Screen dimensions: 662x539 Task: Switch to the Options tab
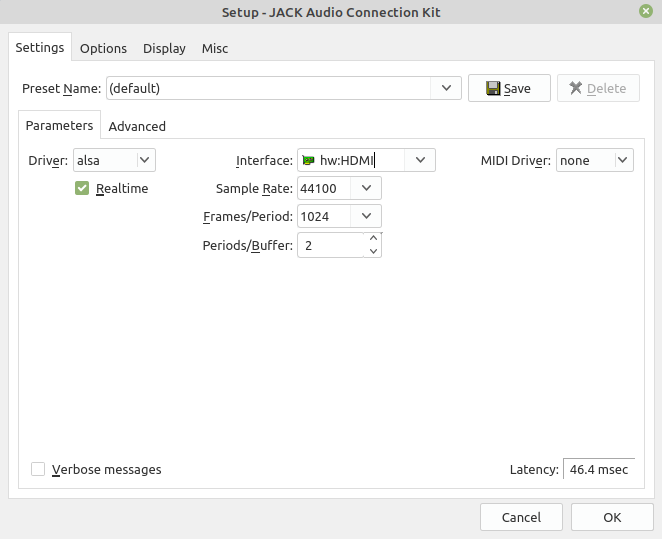pos(103,49)
